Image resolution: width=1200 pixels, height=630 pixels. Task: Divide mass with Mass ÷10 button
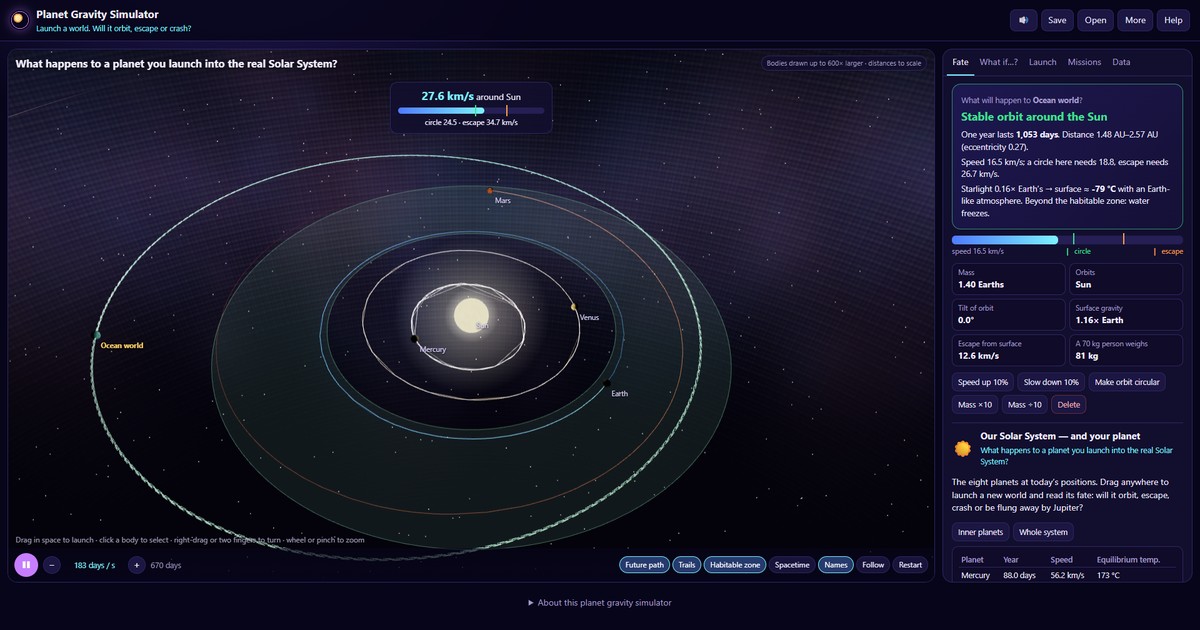coord(1025,404)
